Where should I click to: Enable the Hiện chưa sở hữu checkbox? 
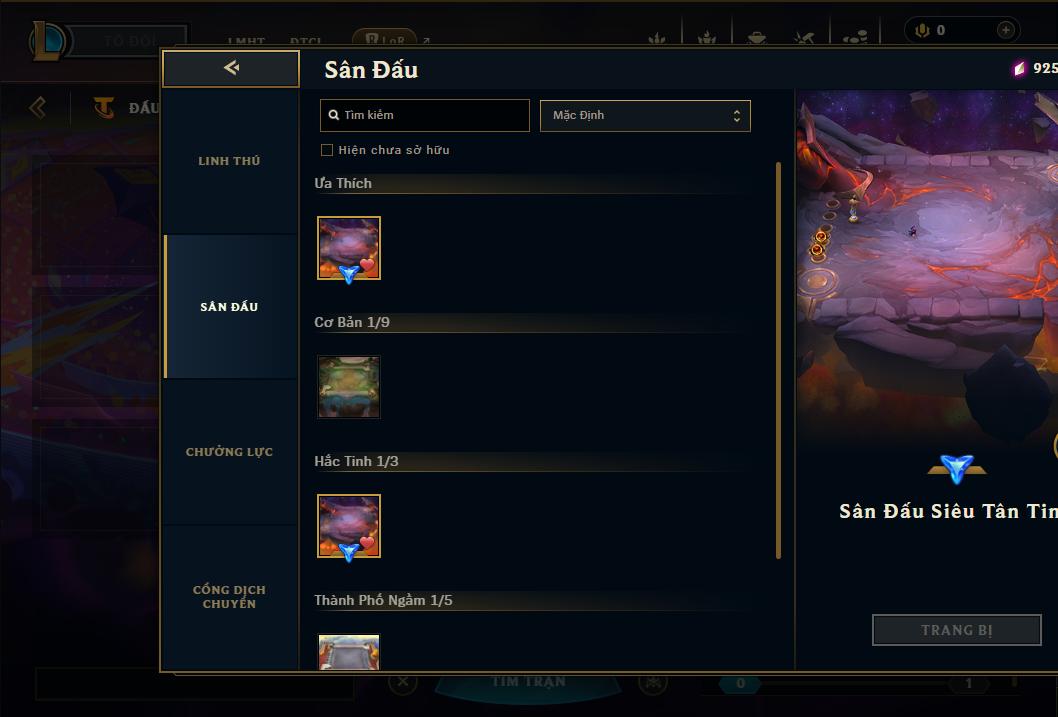pos(327,150)
